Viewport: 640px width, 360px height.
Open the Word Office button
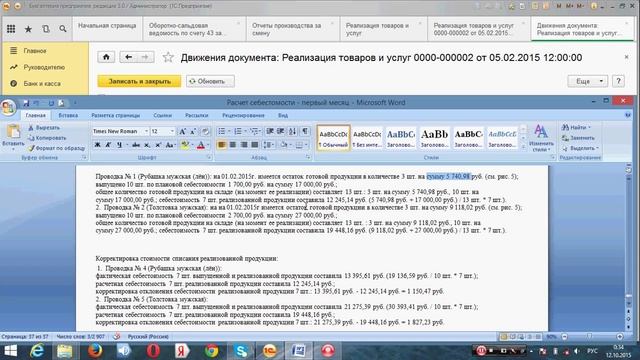8,107
